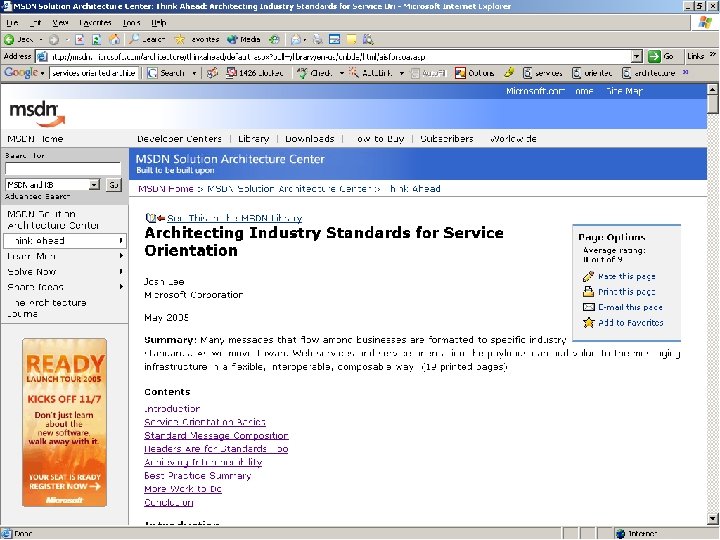The height and width of the screenshot is (540, 720).
Task: Open the Edit menu
Action: point(35,22)
